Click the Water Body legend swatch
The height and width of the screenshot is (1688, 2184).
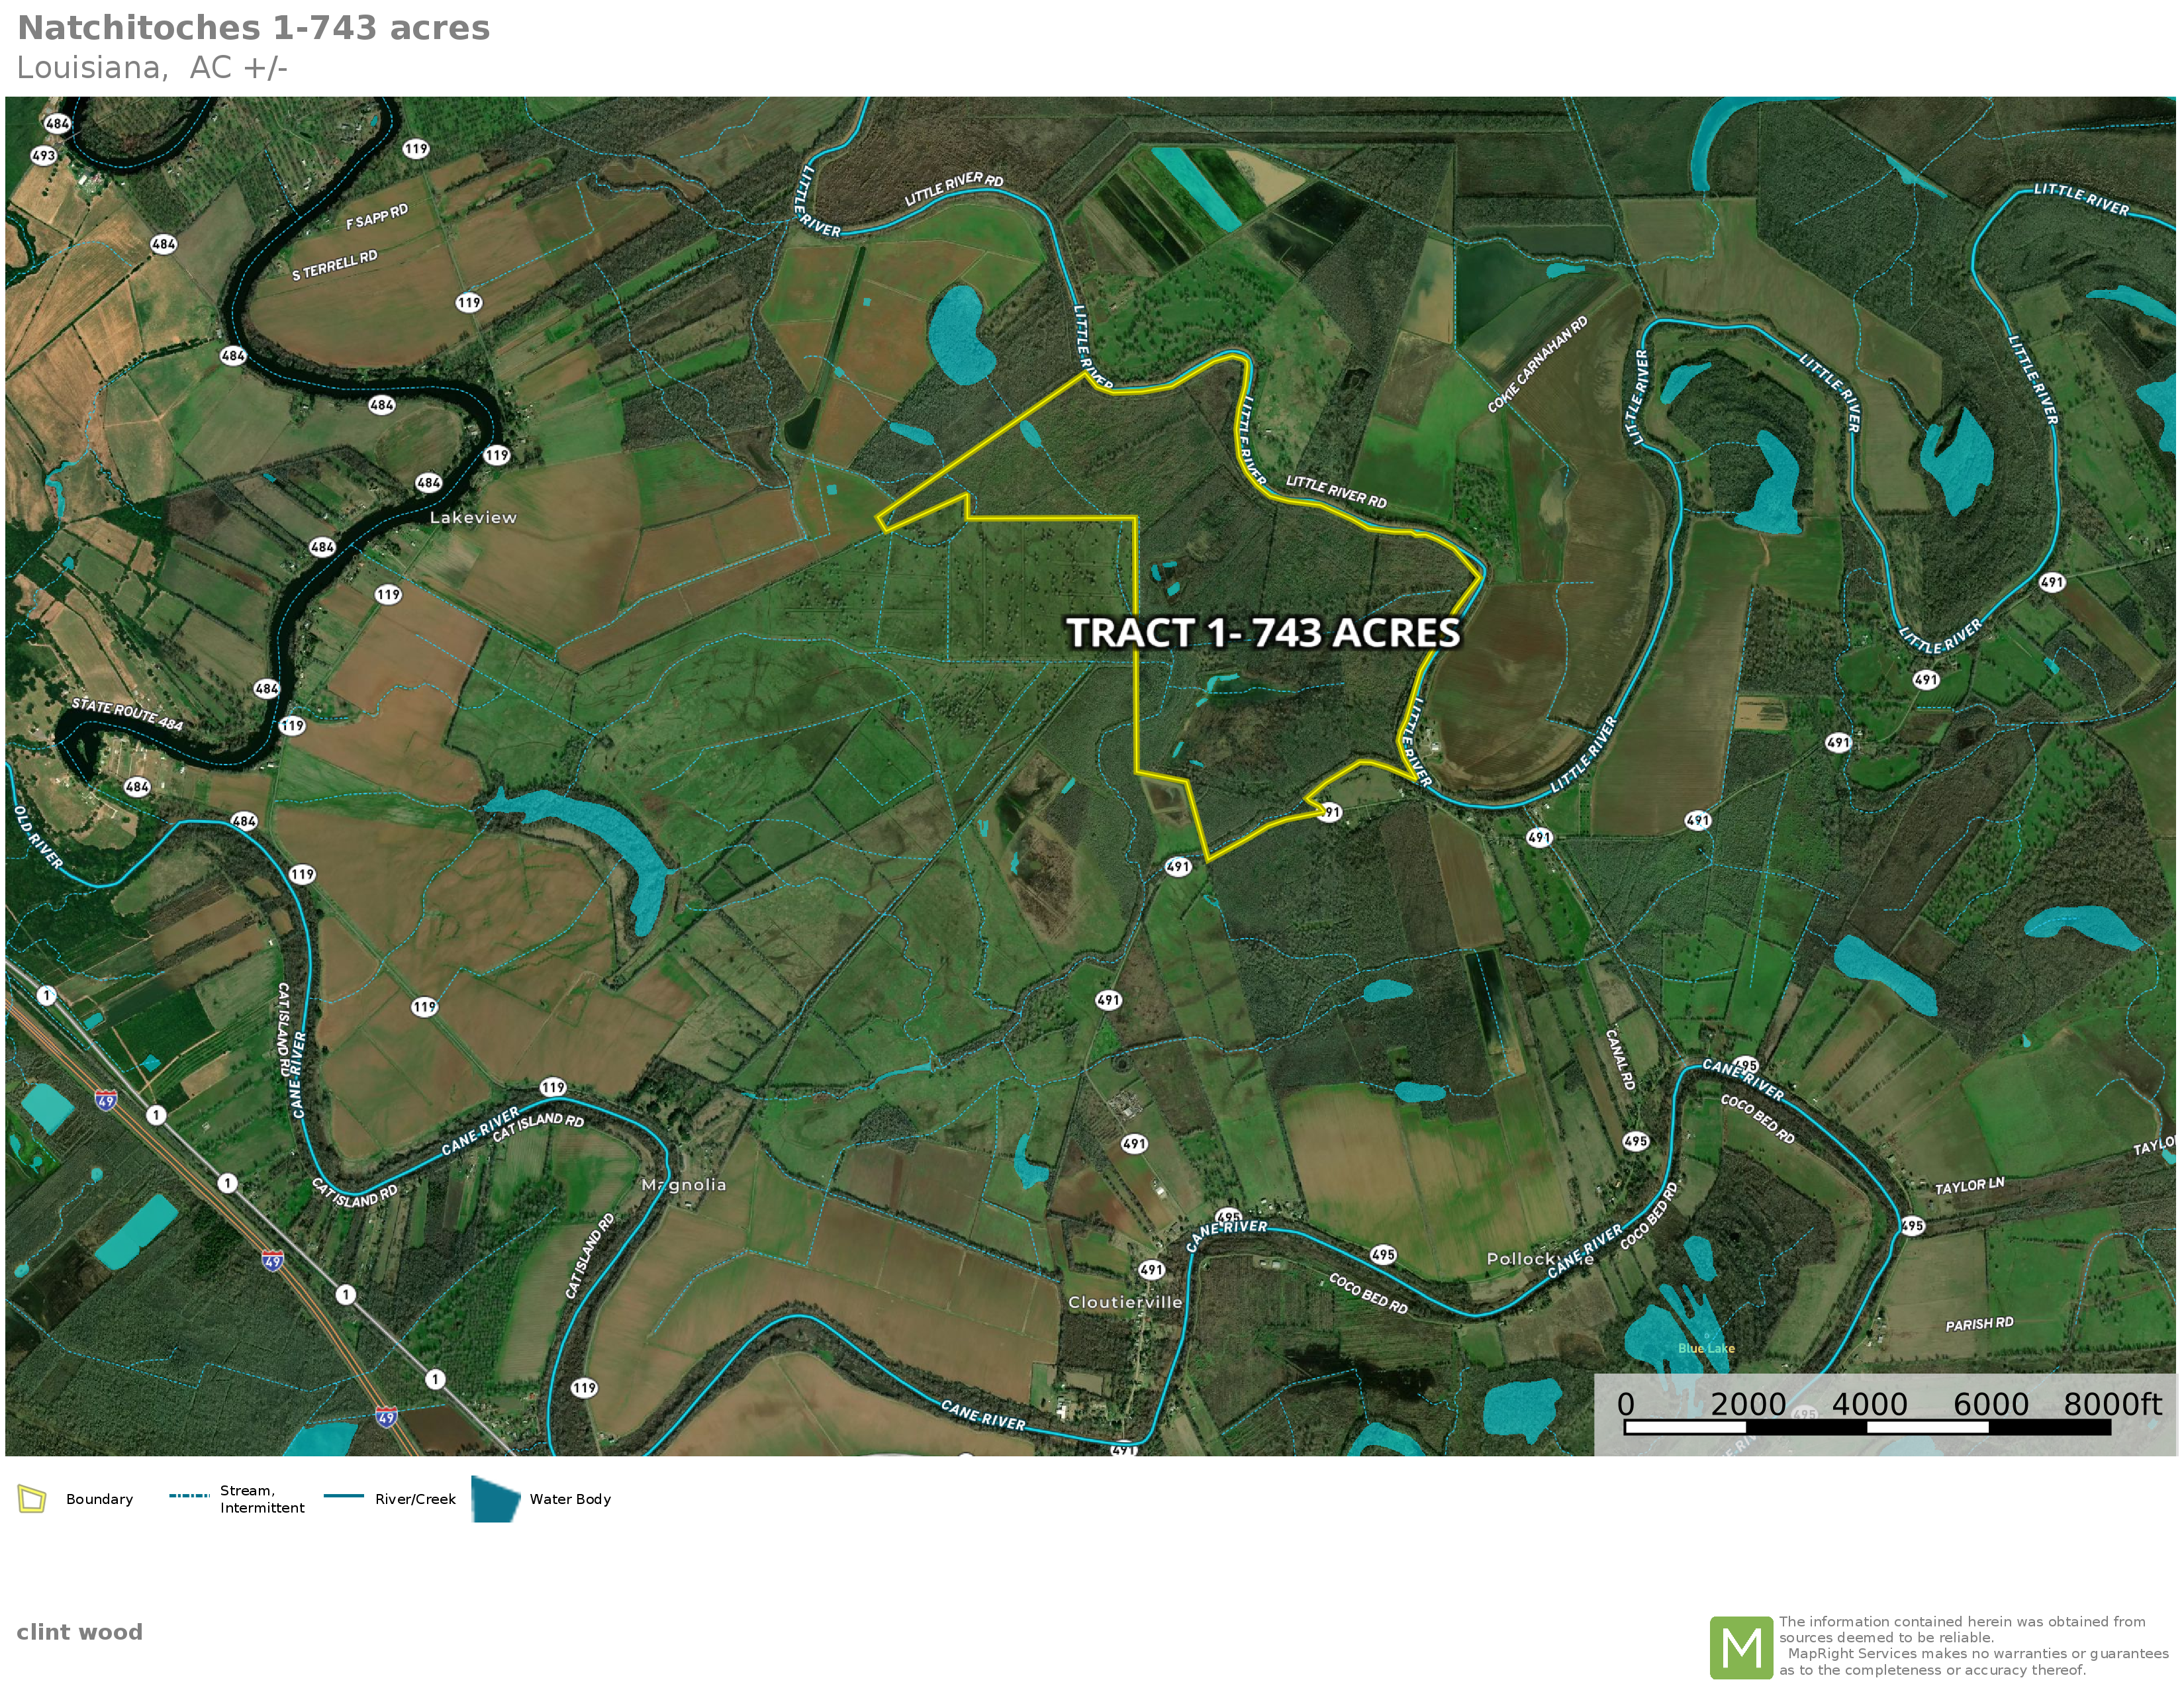[x=495, y=1499]
